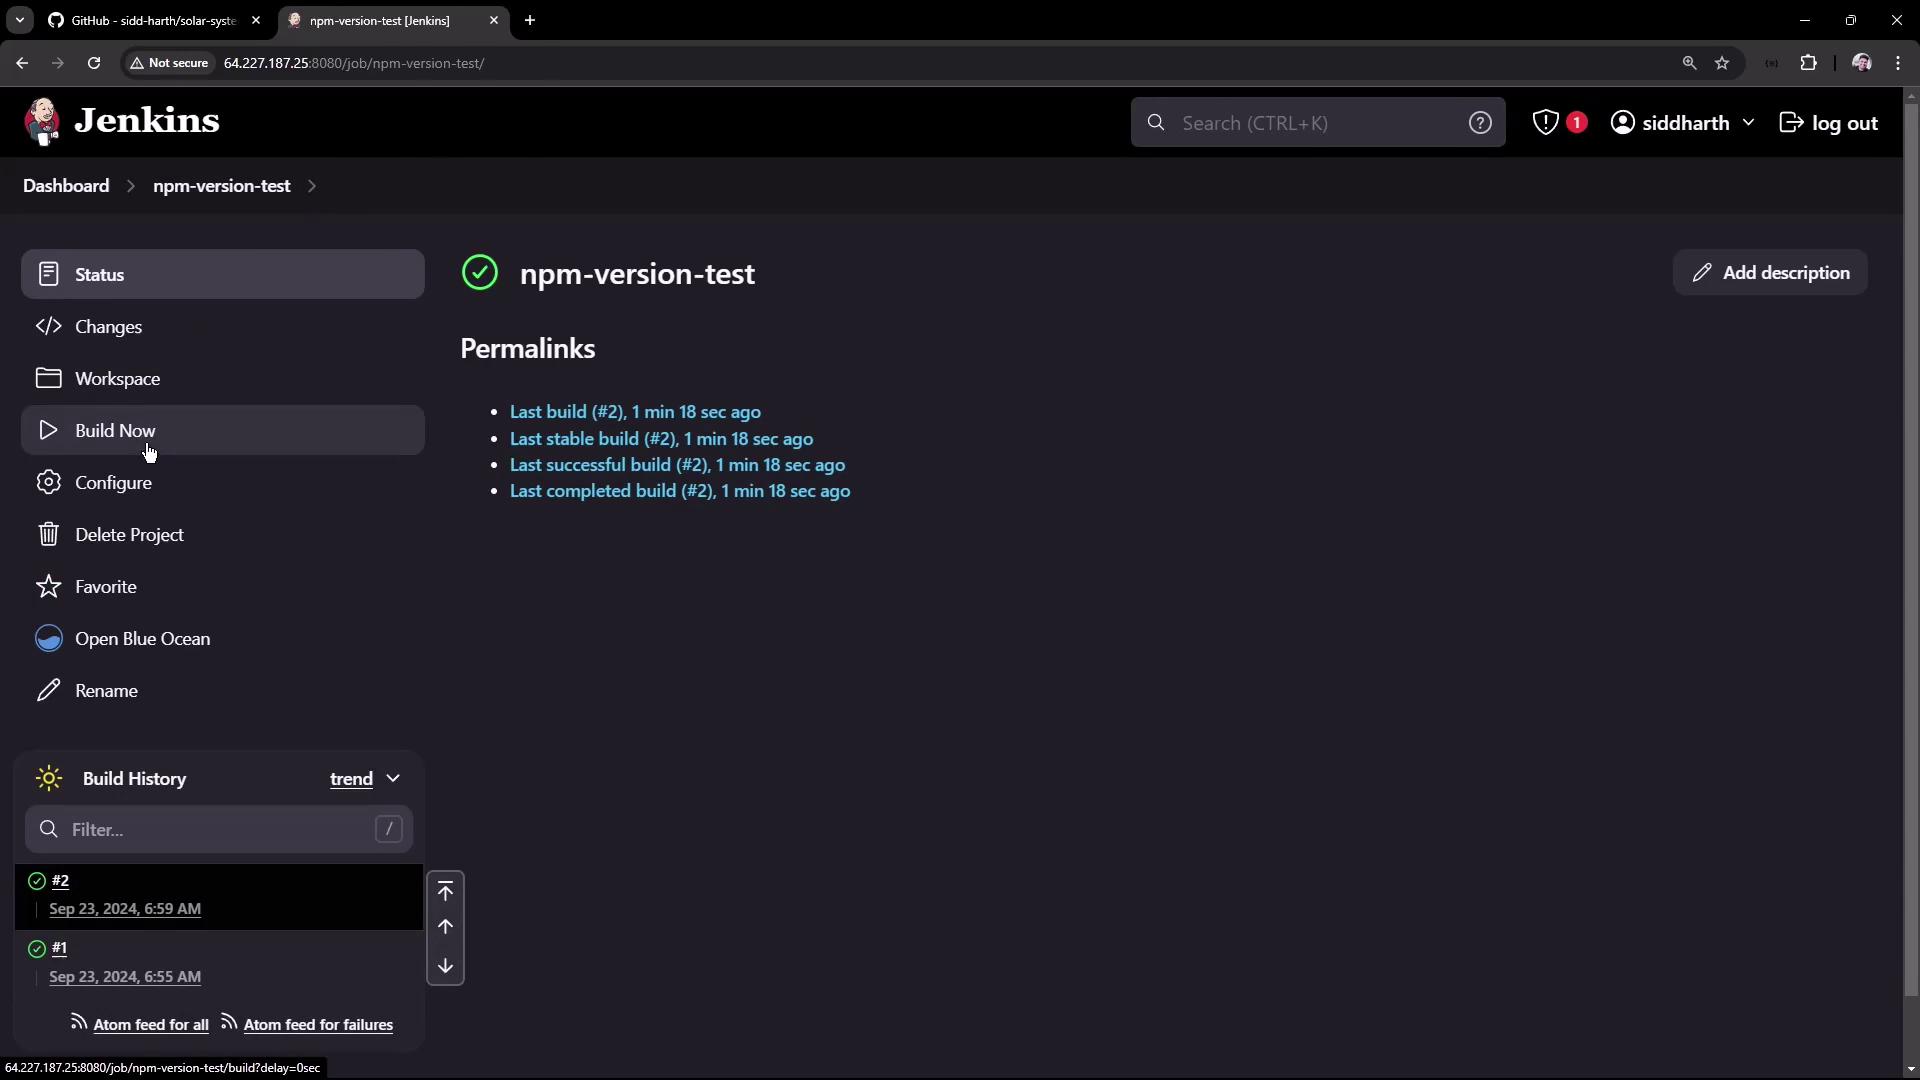This screenshot has width=1920, height=1080.
Task: Switch to the GitHub browser tab
Action: point(152,20)
